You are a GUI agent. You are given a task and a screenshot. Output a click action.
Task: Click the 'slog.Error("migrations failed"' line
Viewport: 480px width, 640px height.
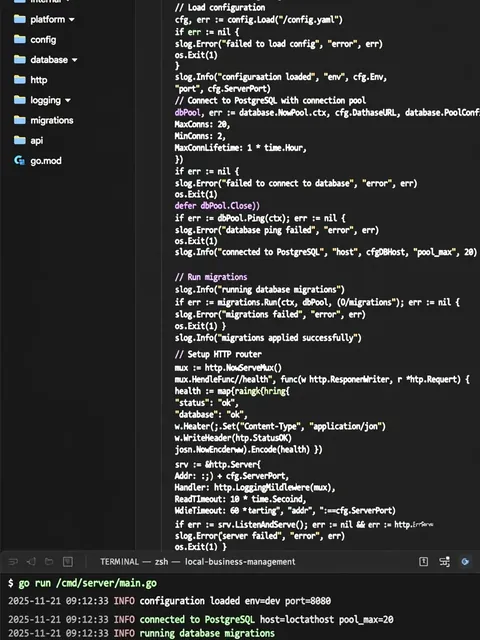coord(270,314)
